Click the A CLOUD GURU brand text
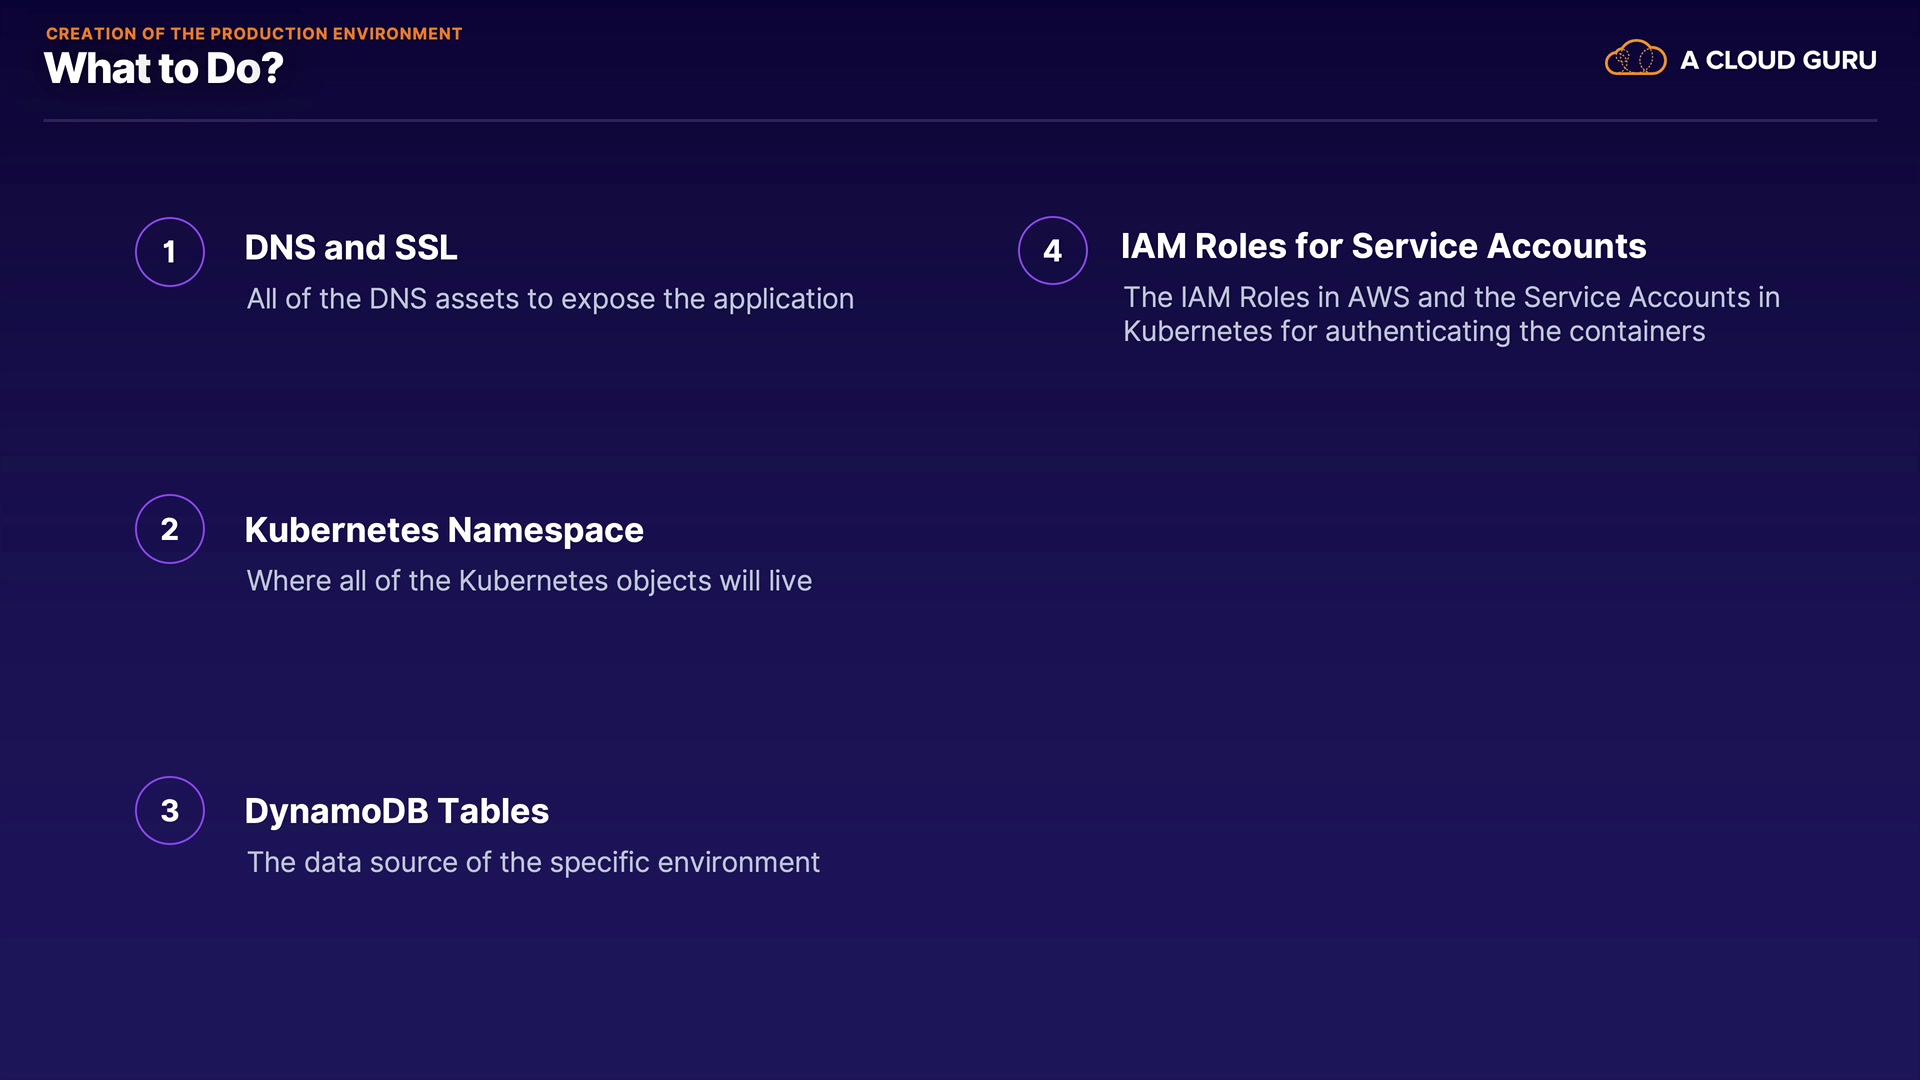The height and width of the screenshot is (1080, 1920). 1777,60
